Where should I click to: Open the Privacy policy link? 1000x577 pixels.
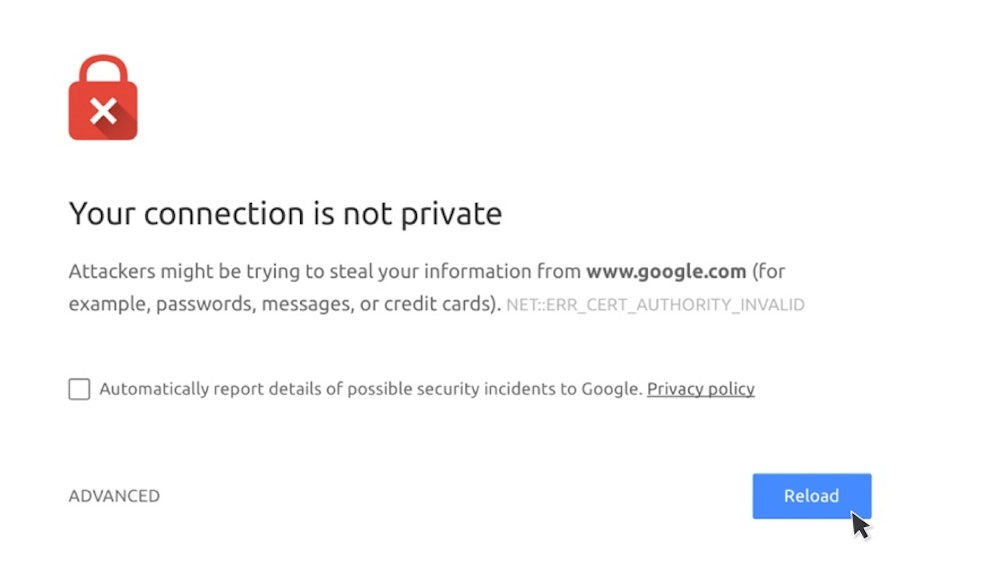pos(700,389)
